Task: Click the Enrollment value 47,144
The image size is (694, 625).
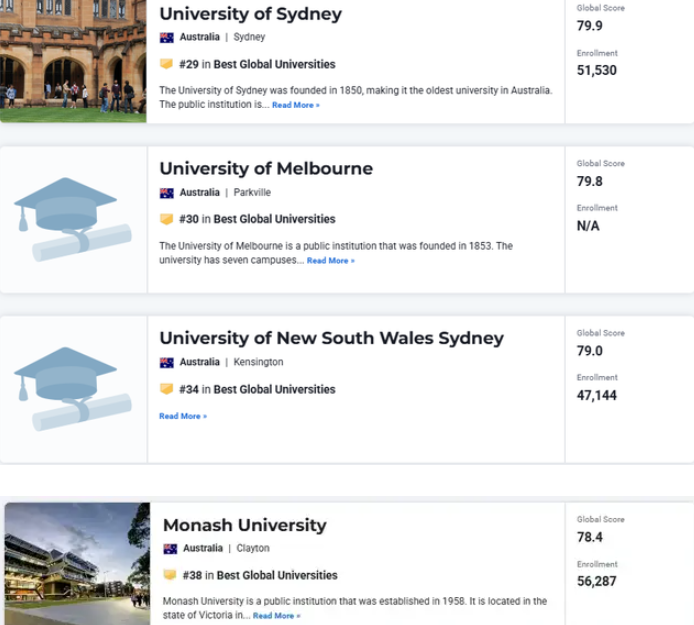Action: tap(597, 395)
